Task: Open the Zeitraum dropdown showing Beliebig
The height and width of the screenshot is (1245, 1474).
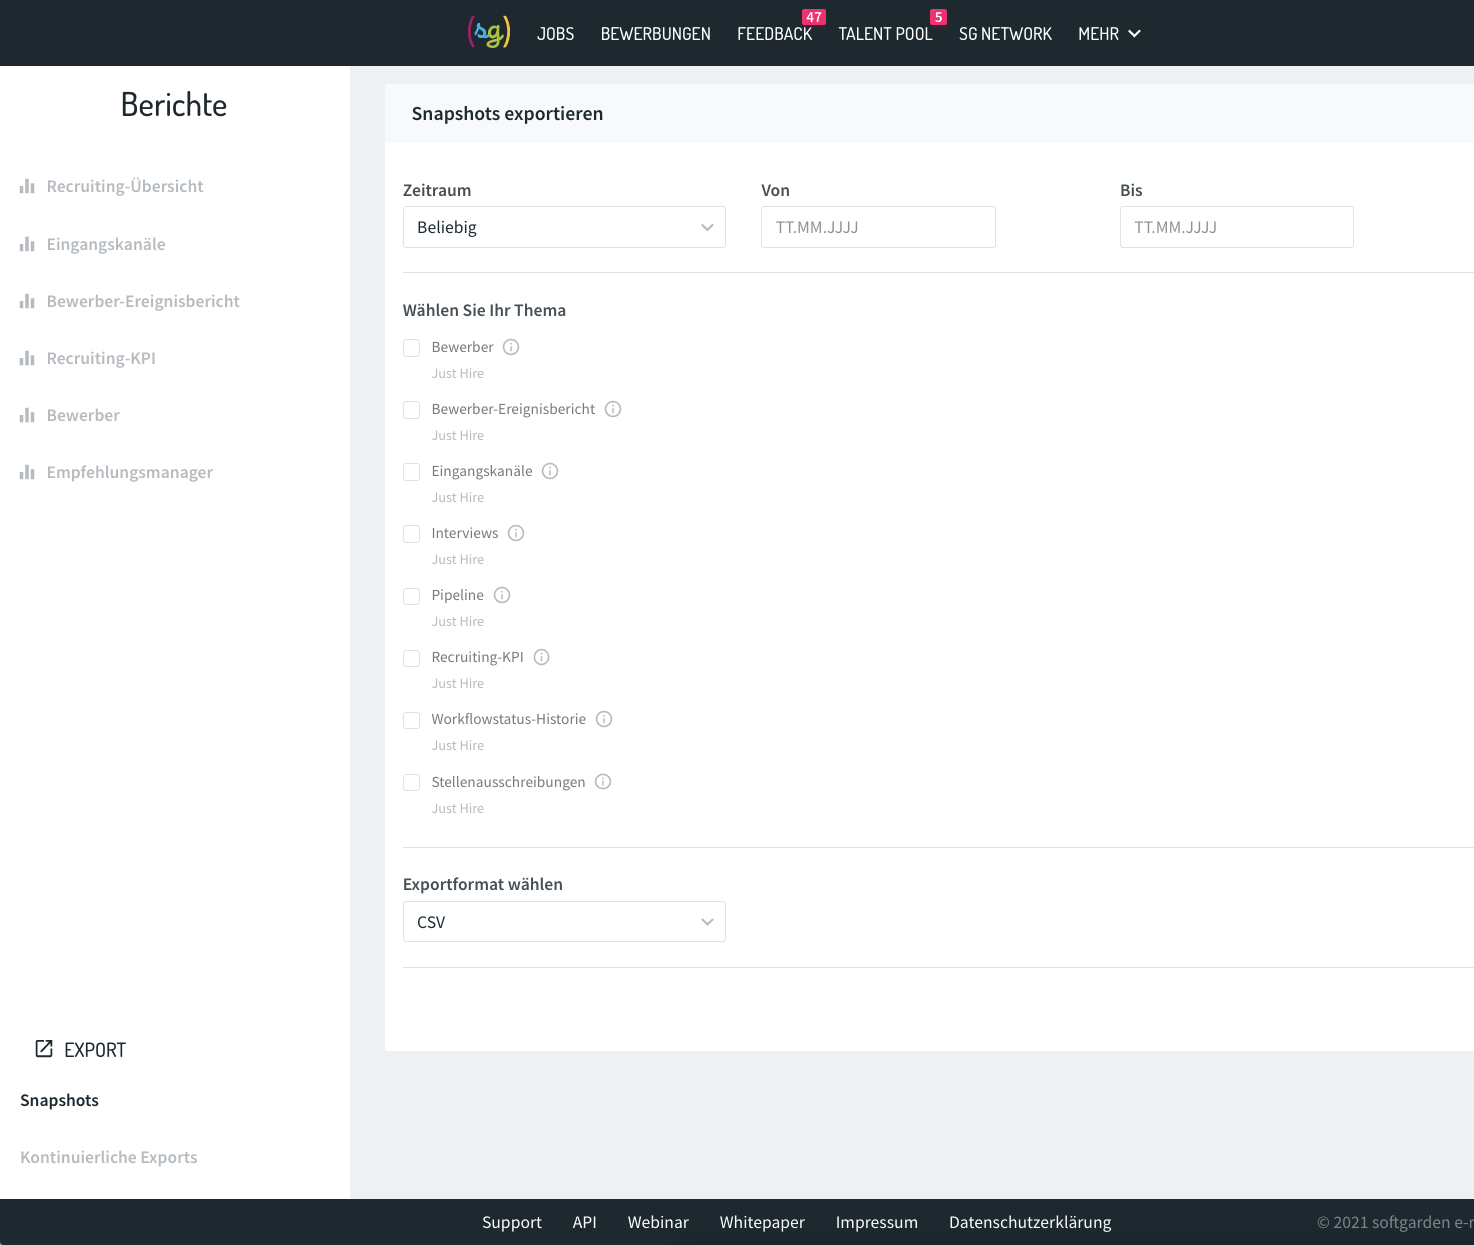Action: coord(564,227)
